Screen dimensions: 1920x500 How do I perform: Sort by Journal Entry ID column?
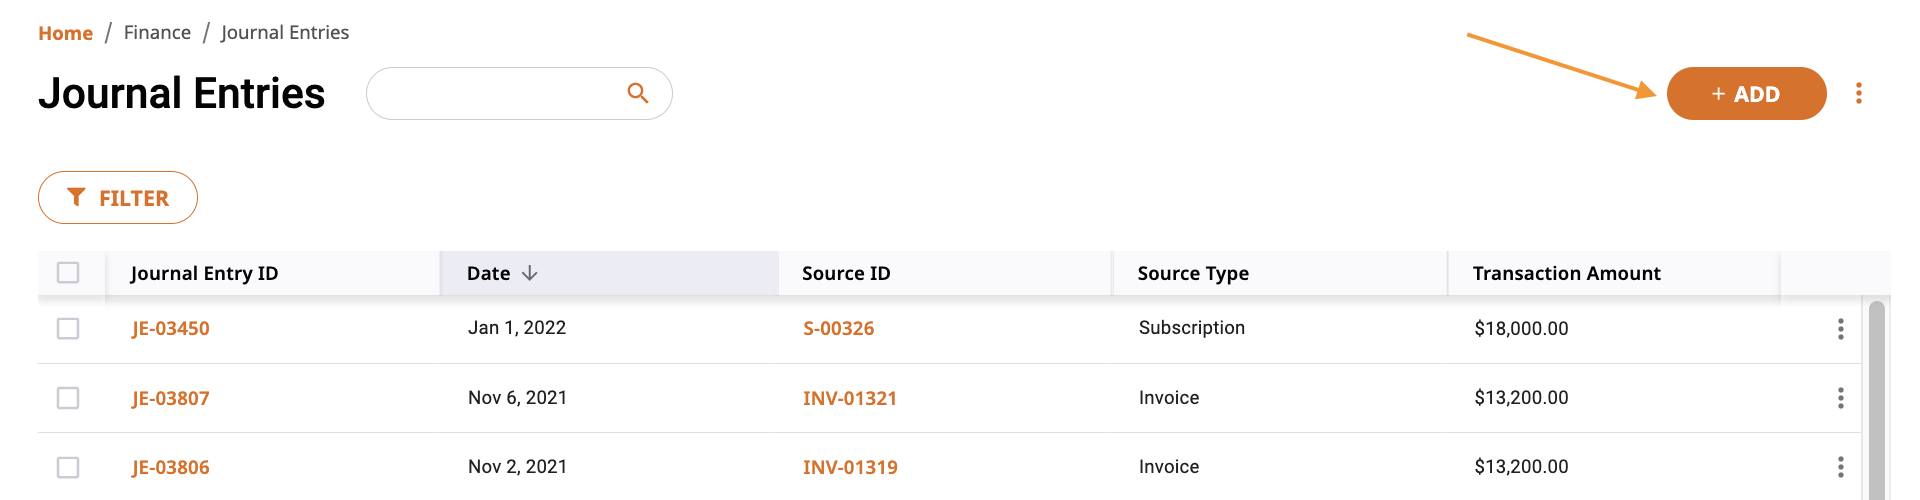[x=204, y=273]
